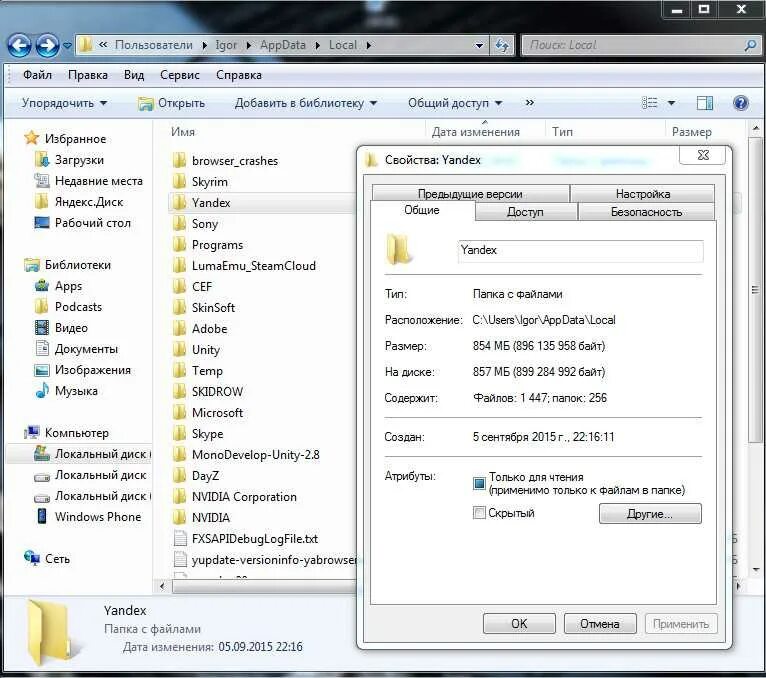Select the MonoDevelop-Unity-2.8 folder row
The image size is (766, 678).
(255, 455)
